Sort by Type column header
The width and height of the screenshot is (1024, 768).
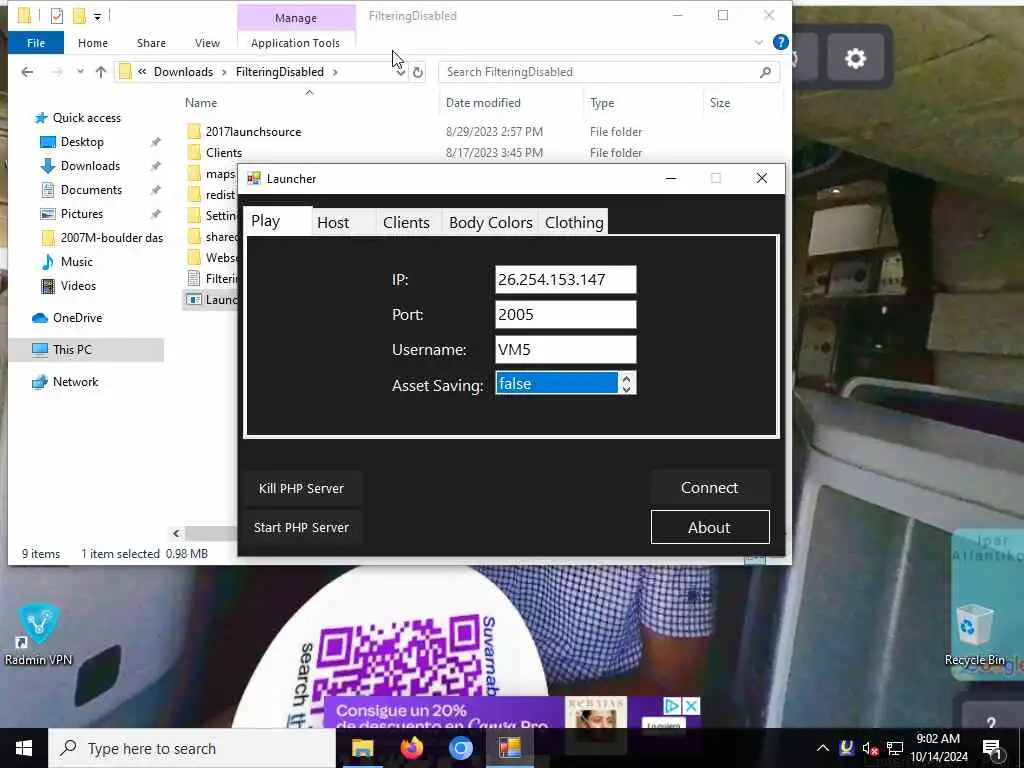601,103
